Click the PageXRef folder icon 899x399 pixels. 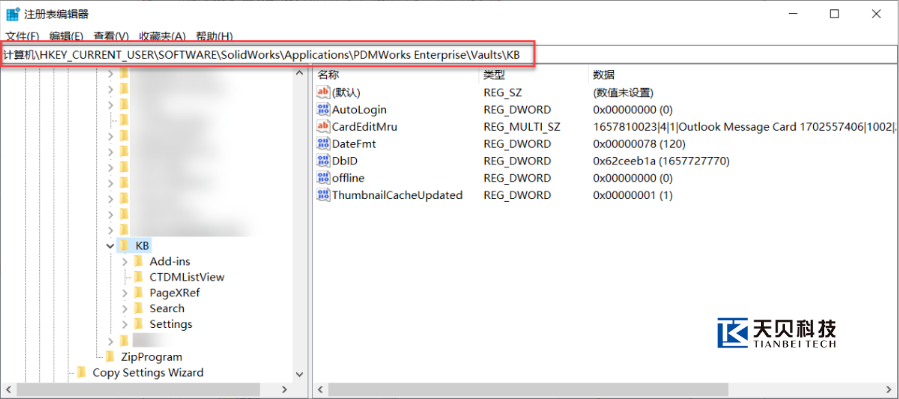coord(138,293)
